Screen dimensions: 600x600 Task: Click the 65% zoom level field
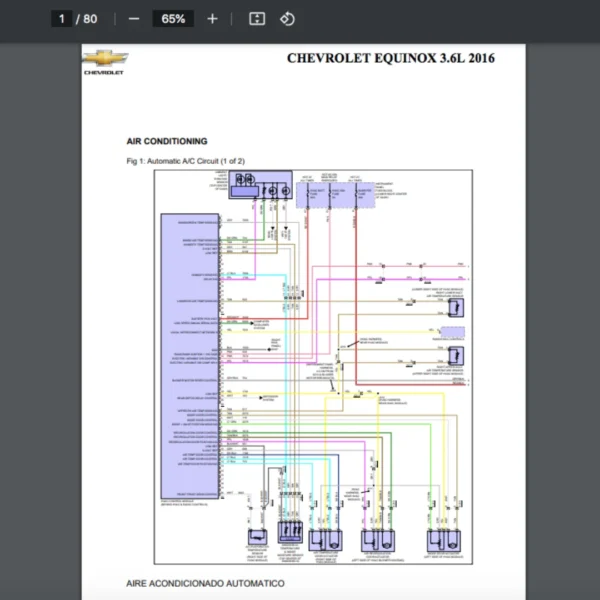tap(173, 19)
